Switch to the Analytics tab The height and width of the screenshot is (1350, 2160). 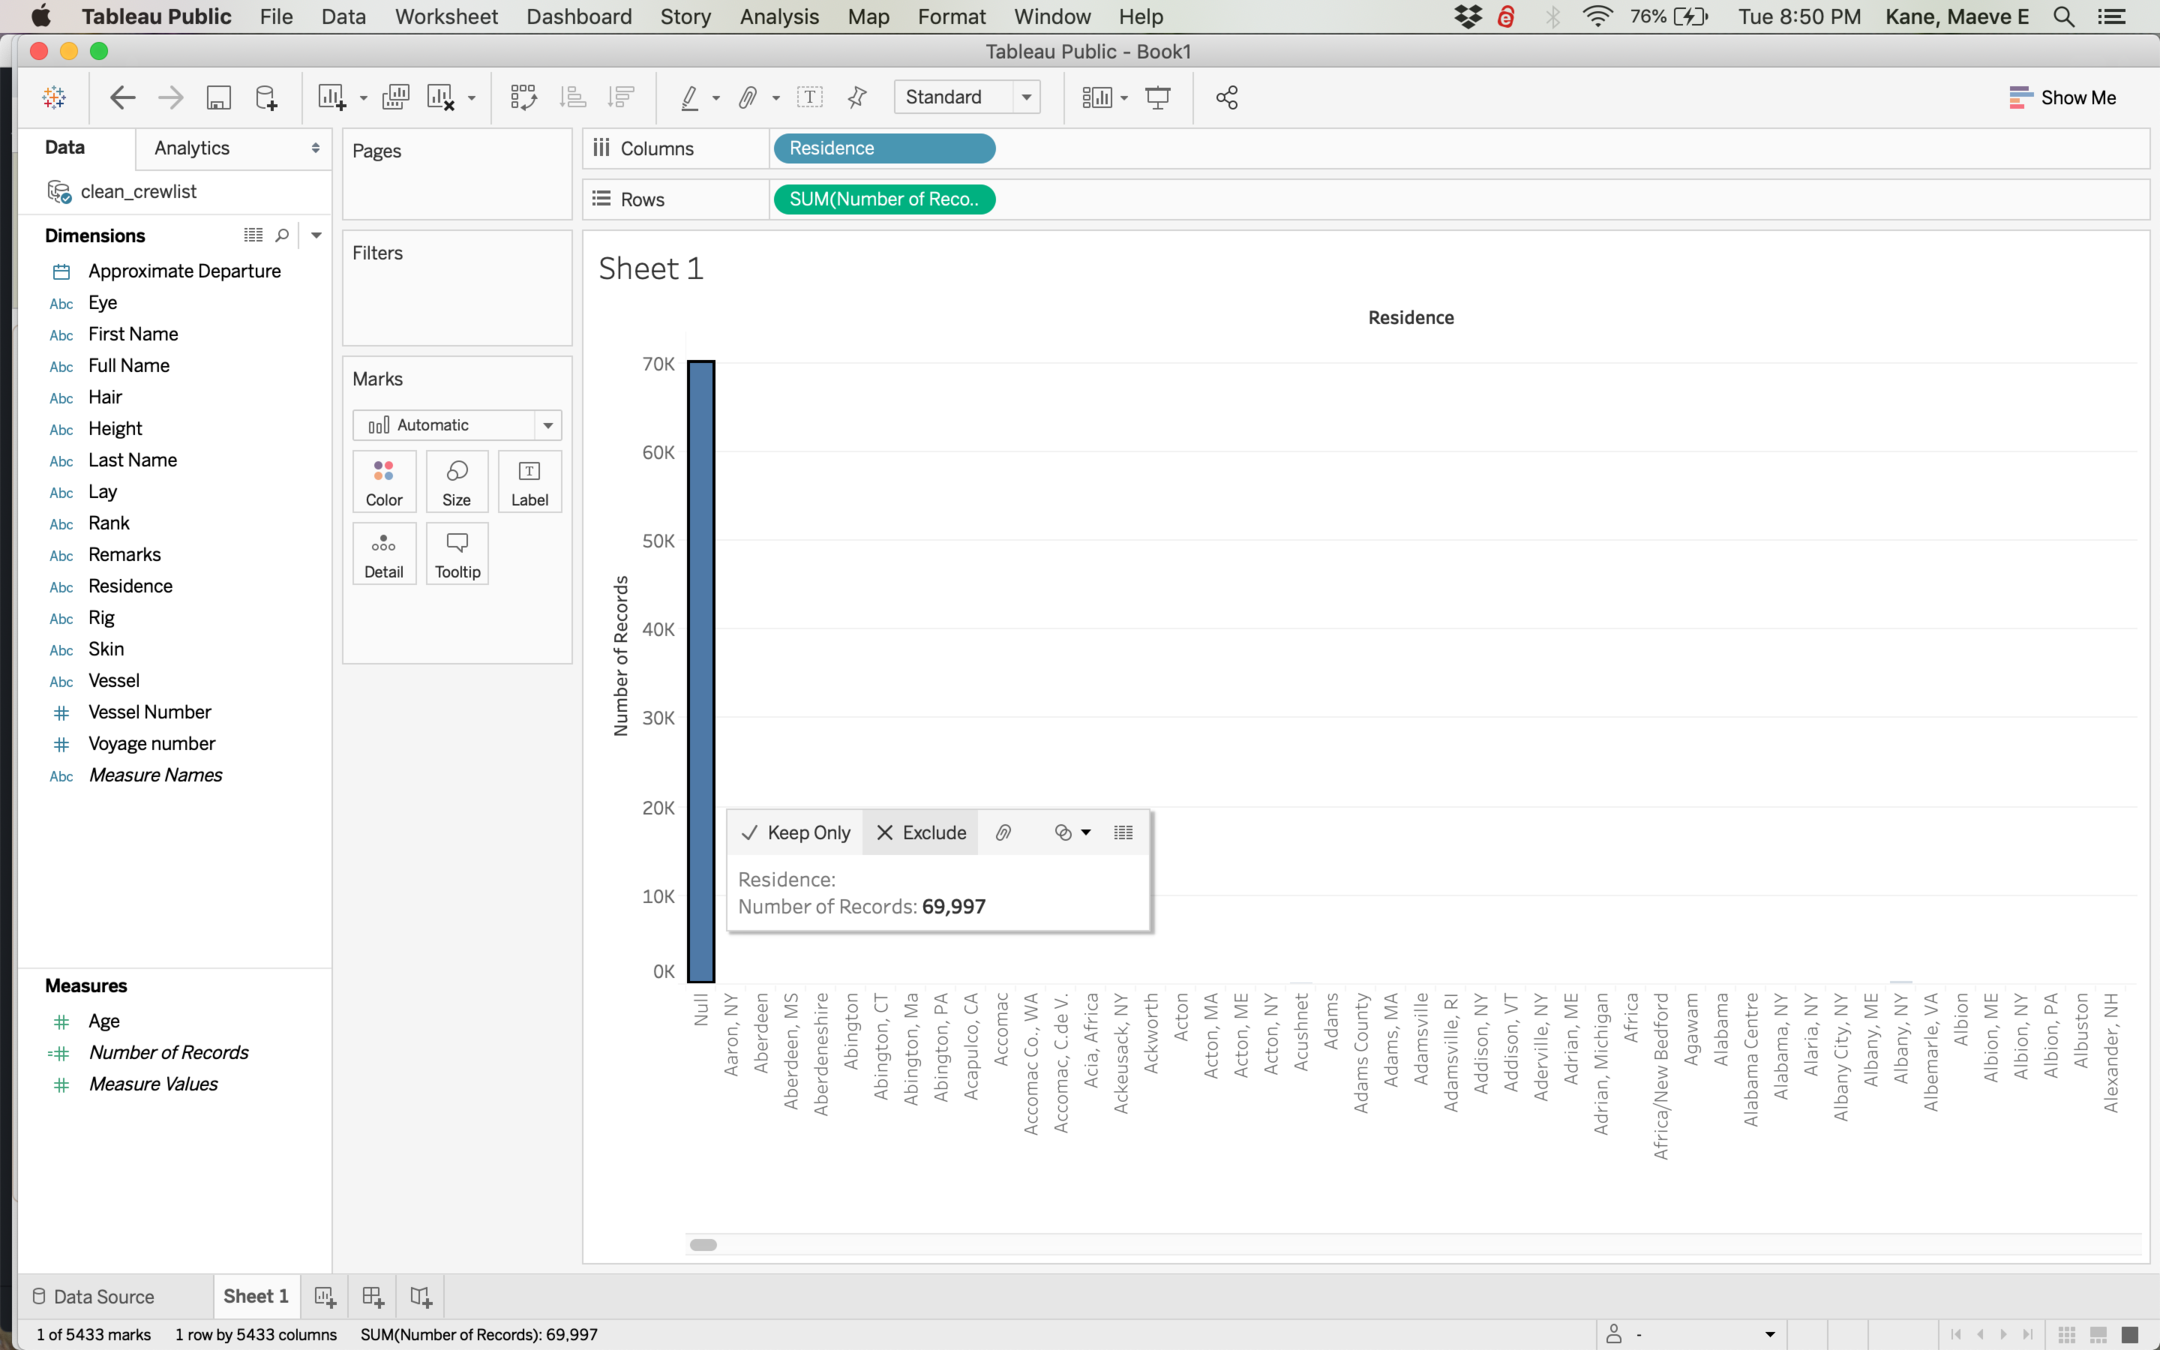(192, 148)
